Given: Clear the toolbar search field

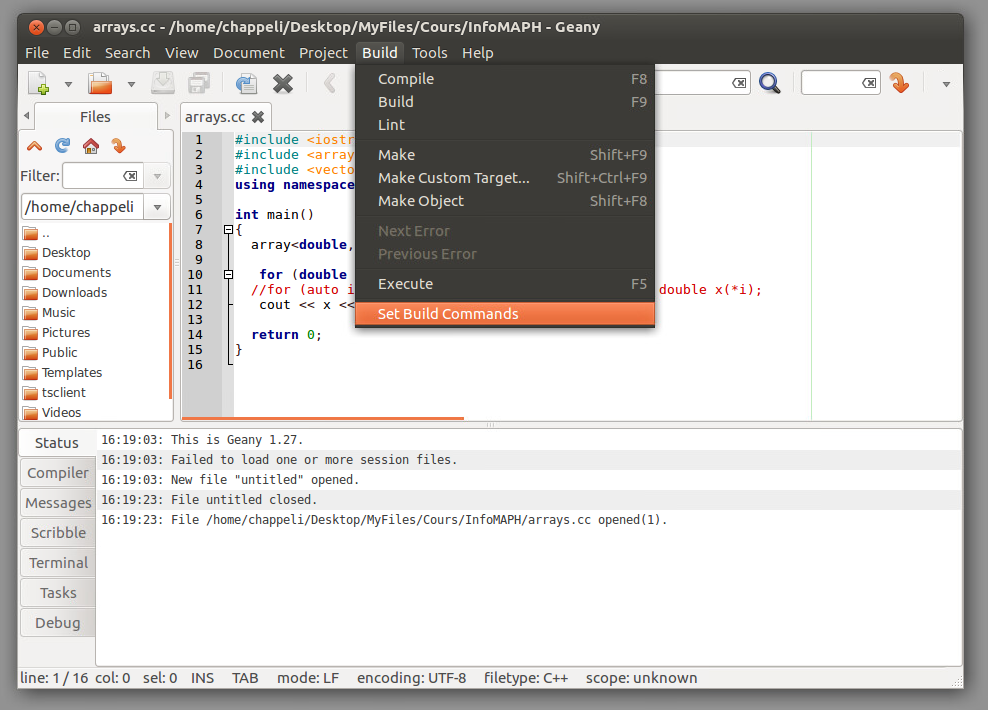Looking at the screenshot, I should click(739, 83).
